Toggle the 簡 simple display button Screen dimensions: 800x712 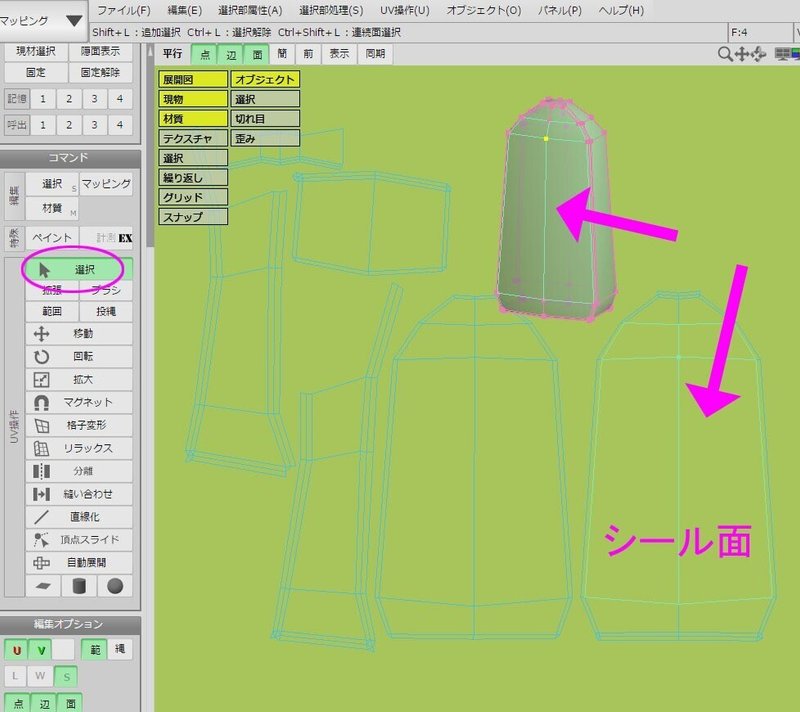coord(283,54)
